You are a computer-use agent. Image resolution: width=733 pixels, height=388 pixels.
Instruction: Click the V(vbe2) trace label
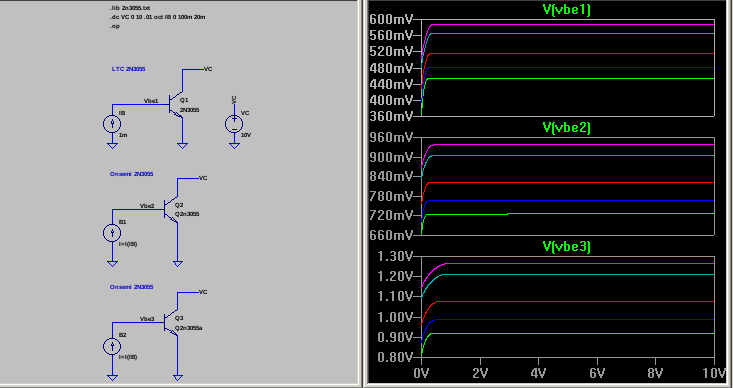tap(567, 128)
